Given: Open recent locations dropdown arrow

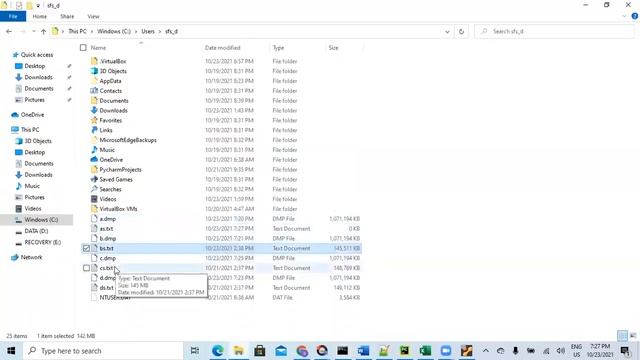Looking at the screenshot, I should pos(33,31).
